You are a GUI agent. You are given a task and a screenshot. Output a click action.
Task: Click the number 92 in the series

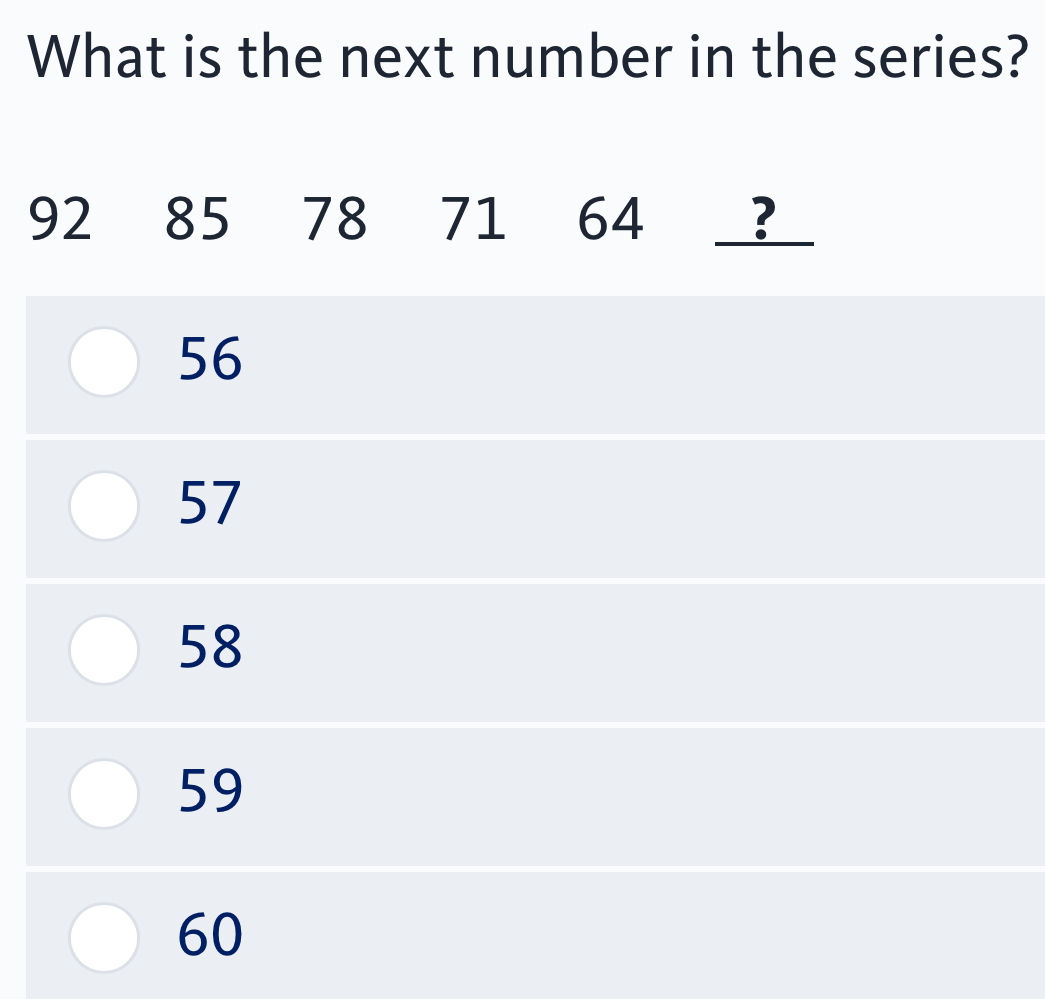pyautogui.click(x=61, y=220)
